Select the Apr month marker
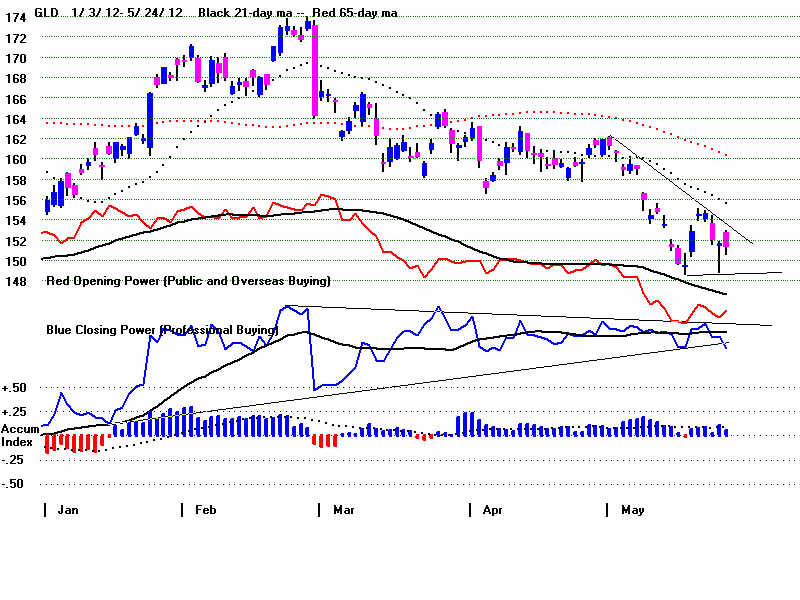 [x=492, y=510]
